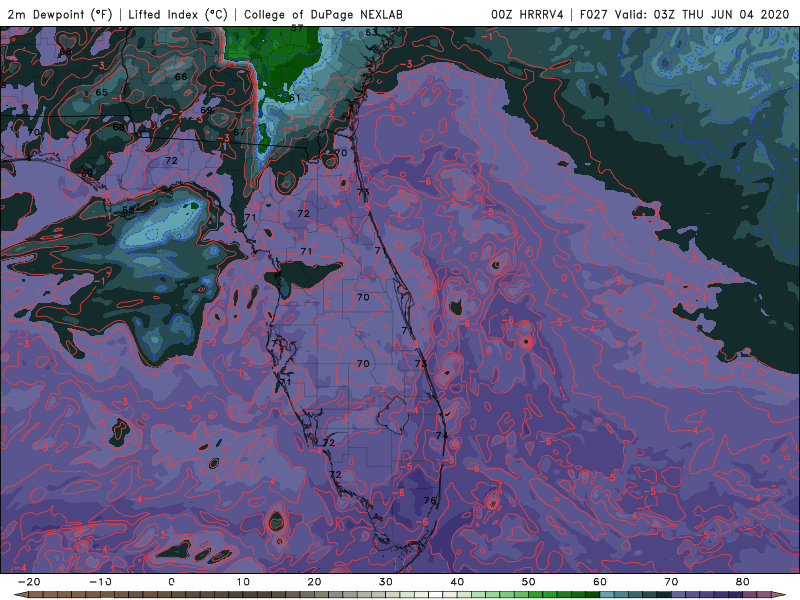The width and height of the screenshot is (800, 600).
Task: Click the "-10" label on the color scale
Action: (100, 582)
